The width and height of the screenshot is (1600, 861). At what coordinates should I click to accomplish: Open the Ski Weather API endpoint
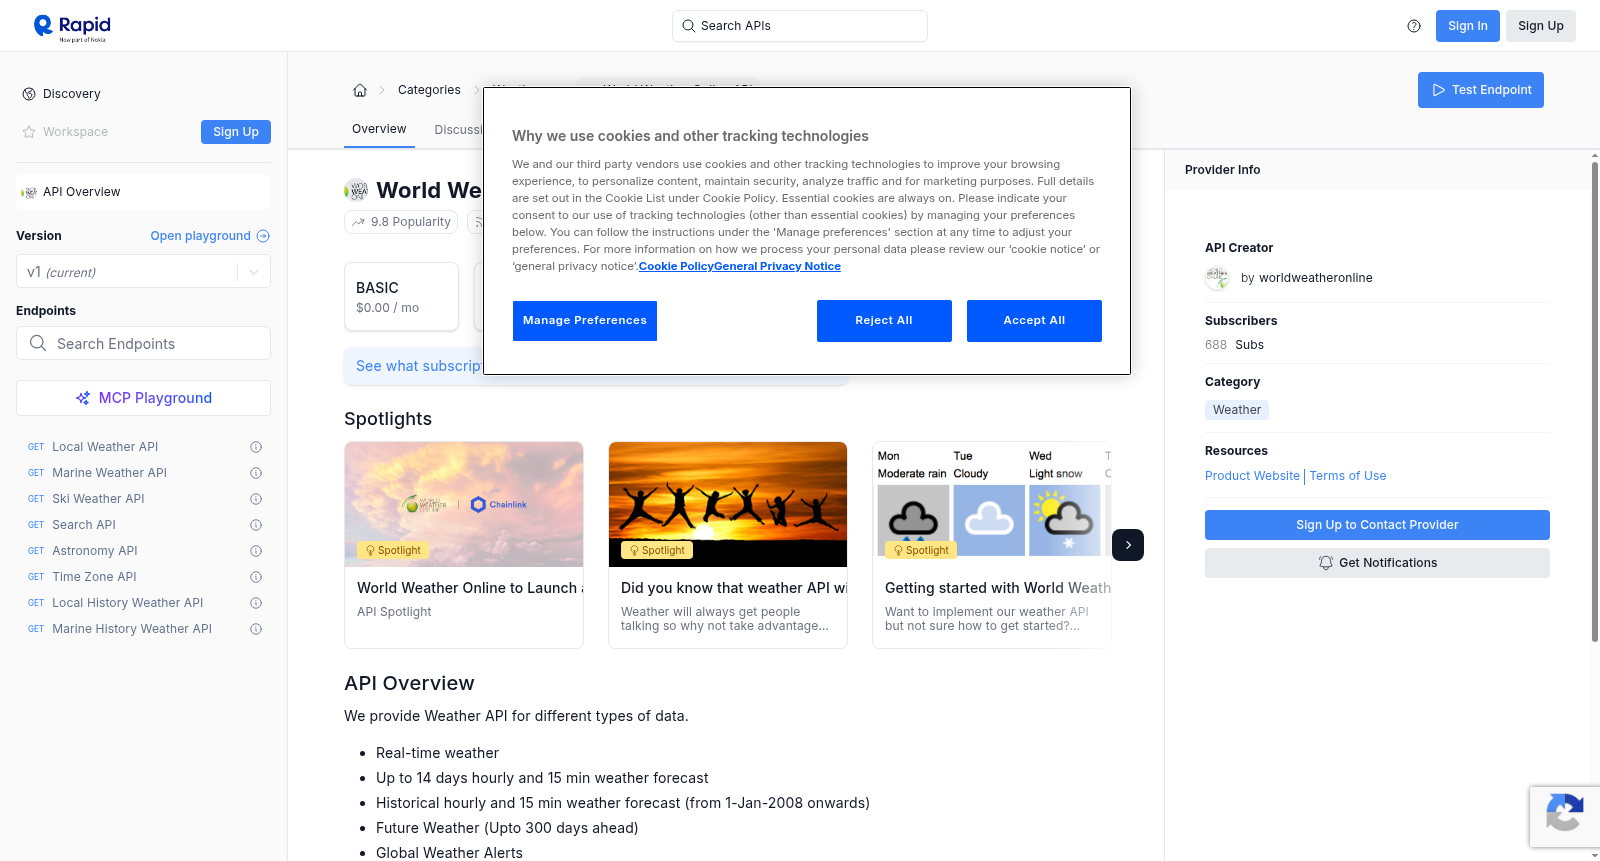click(x=98, y=499)
